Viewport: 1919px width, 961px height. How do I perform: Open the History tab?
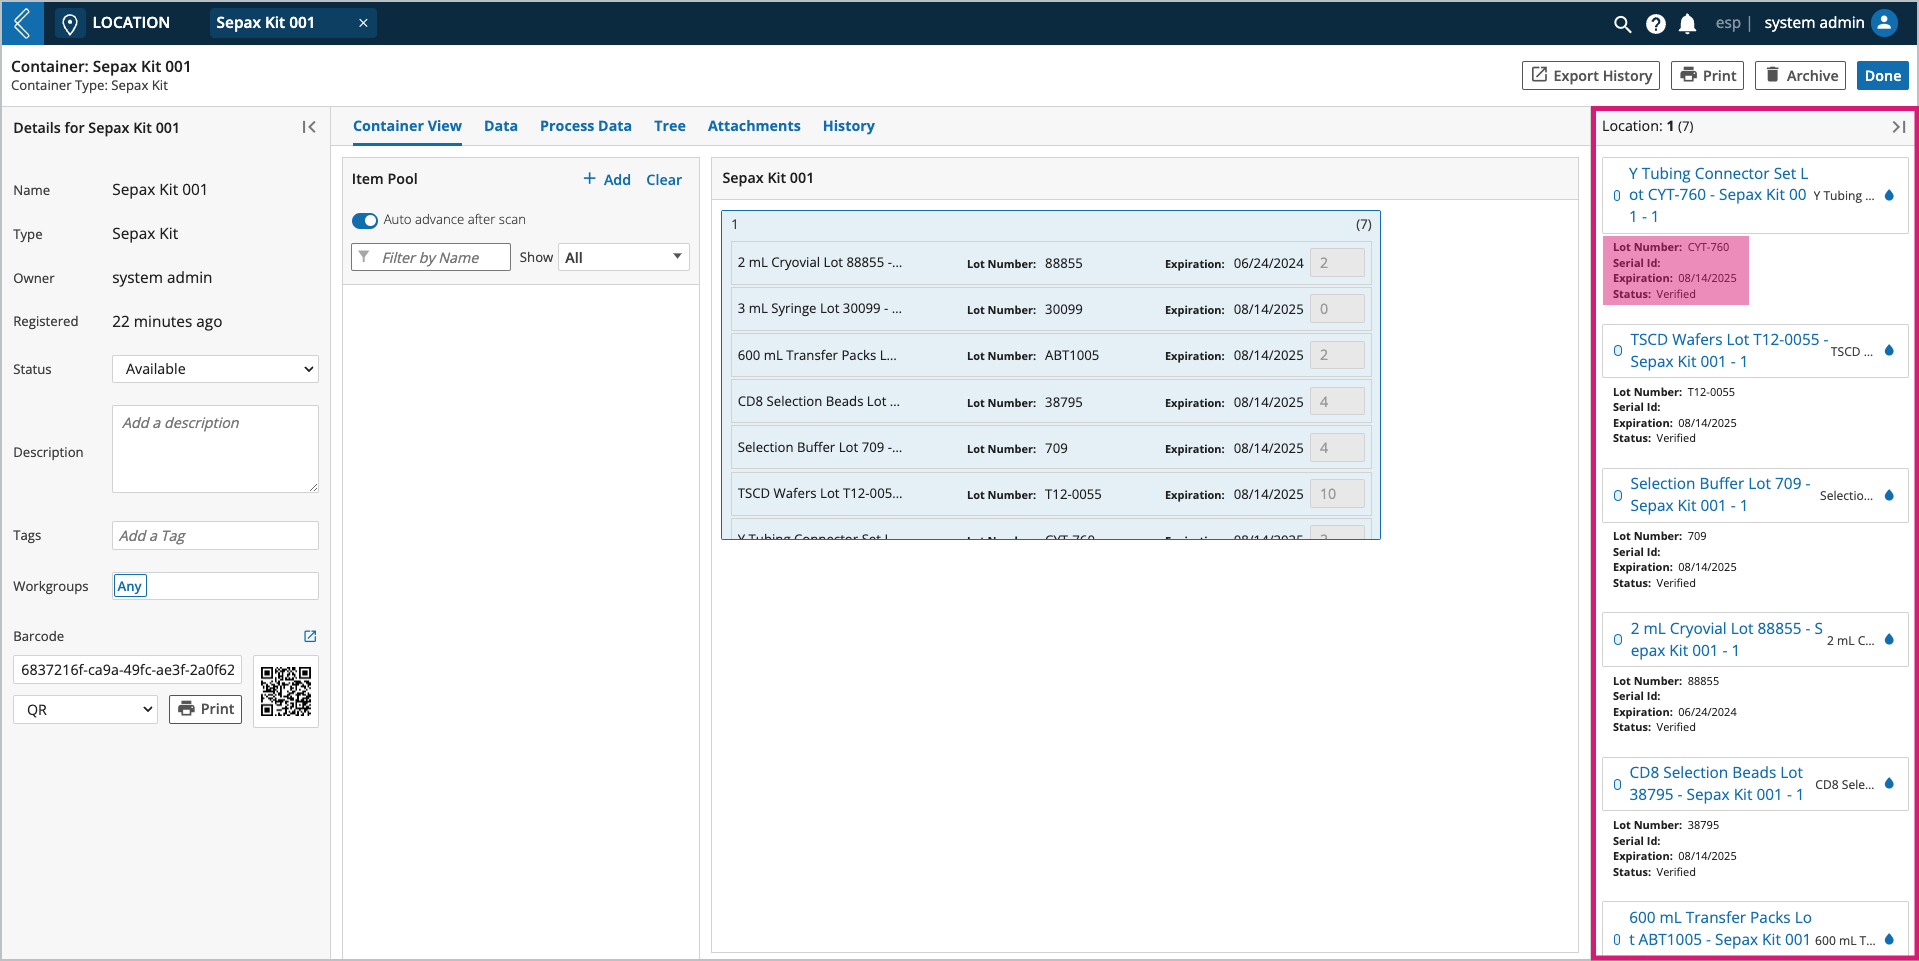849,126
